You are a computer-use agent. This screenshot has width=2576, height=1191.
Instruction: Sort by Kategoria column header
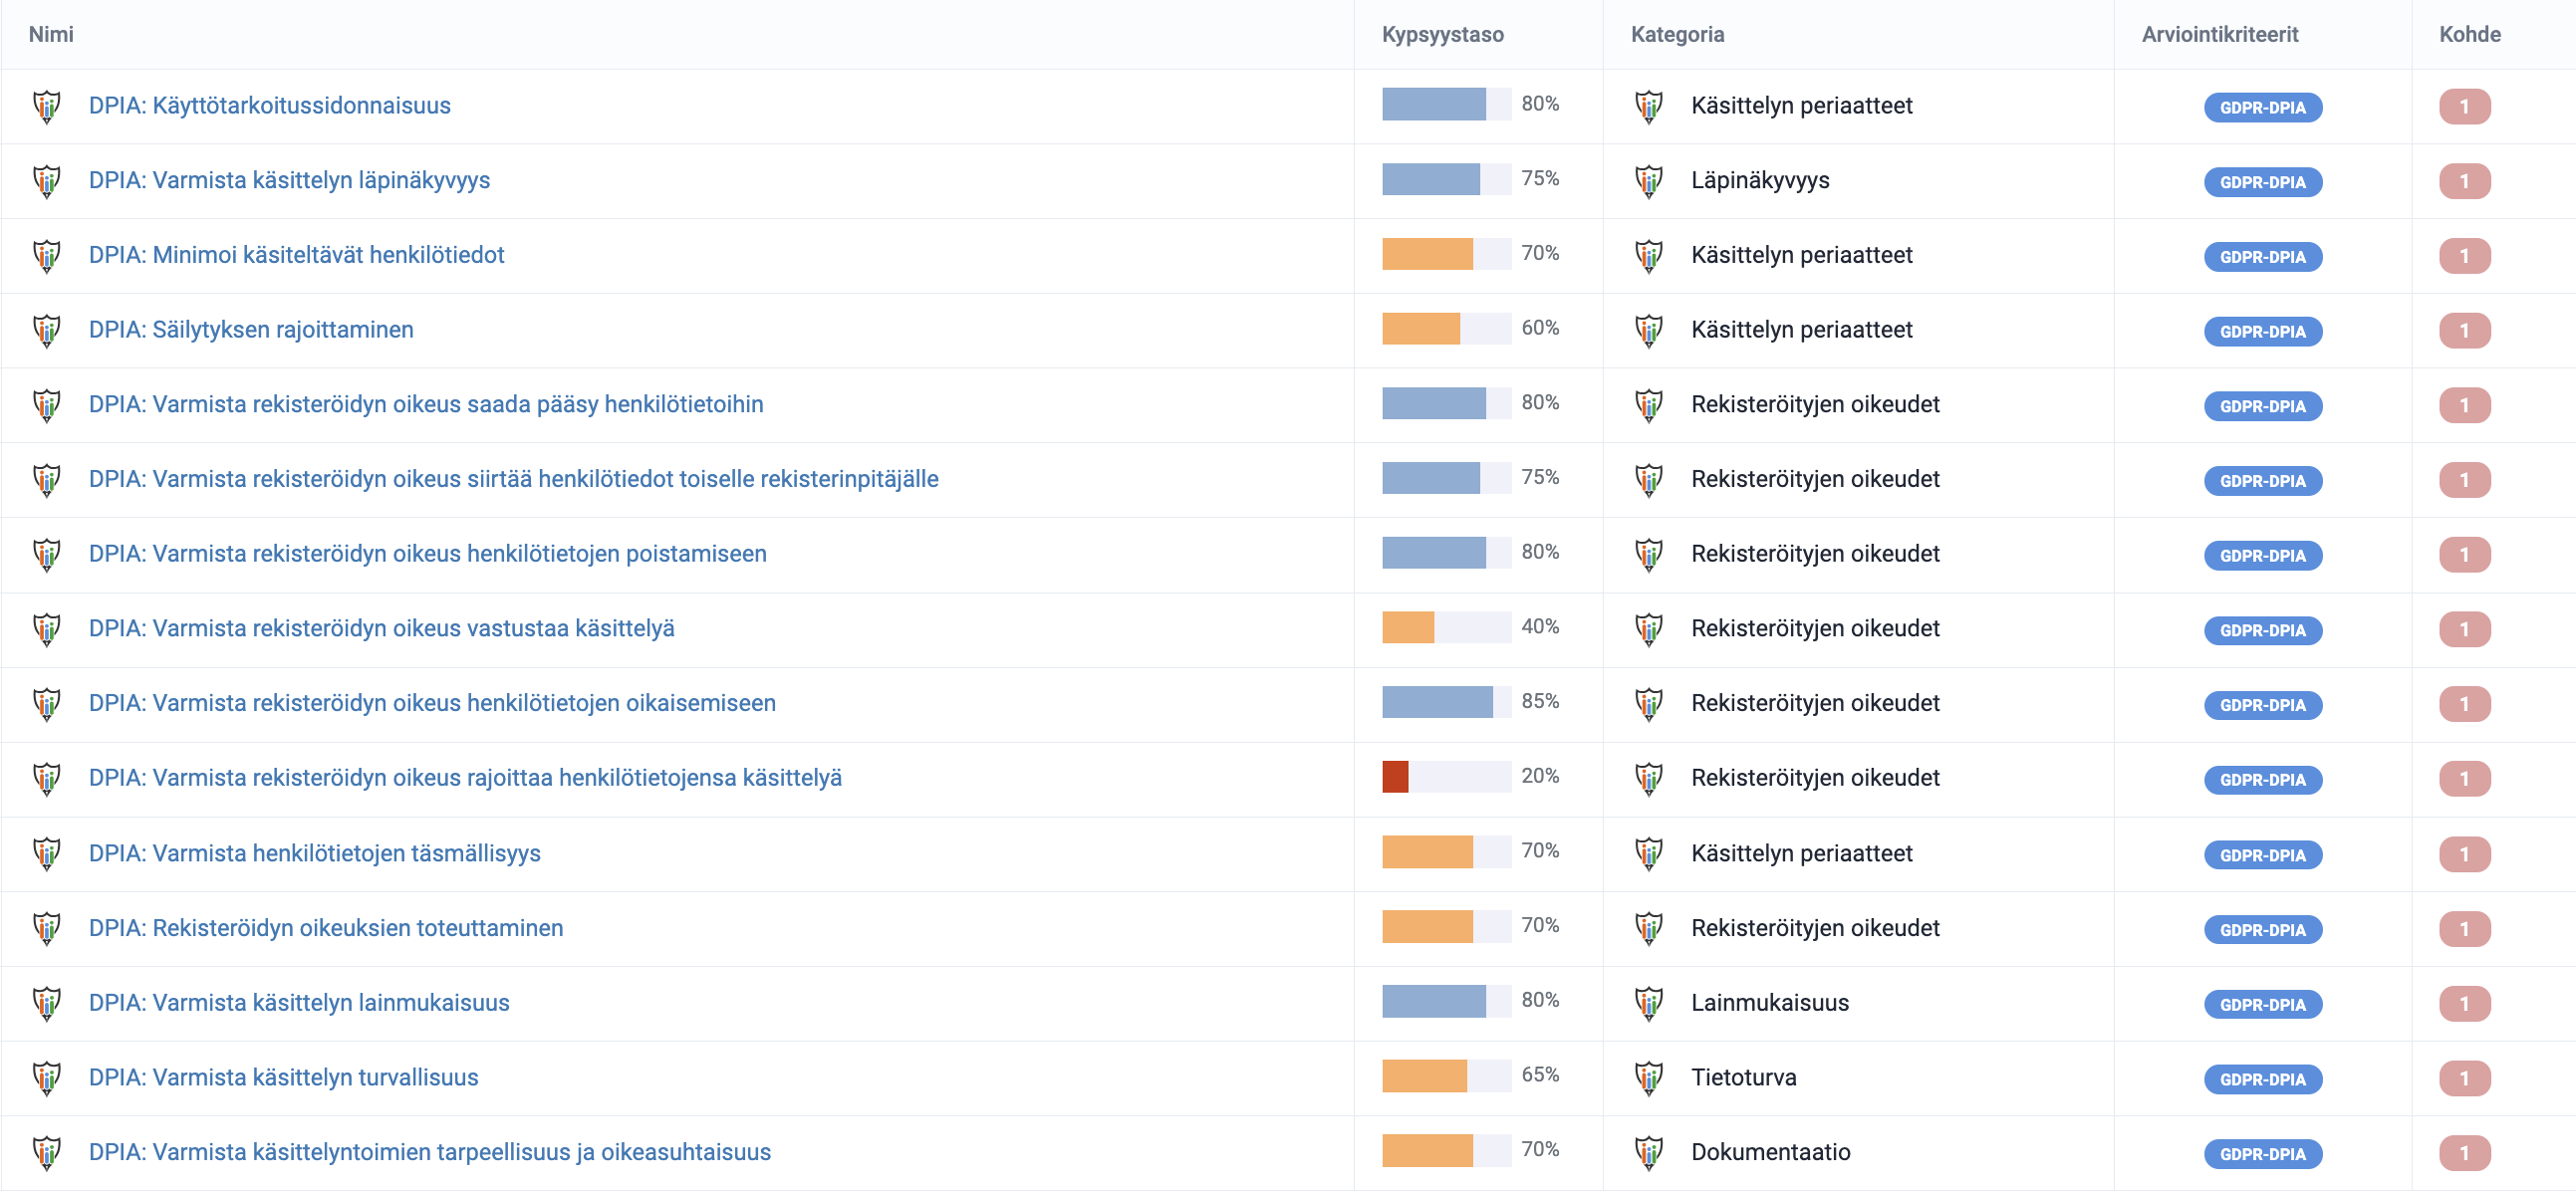[x=1677, y=35]
